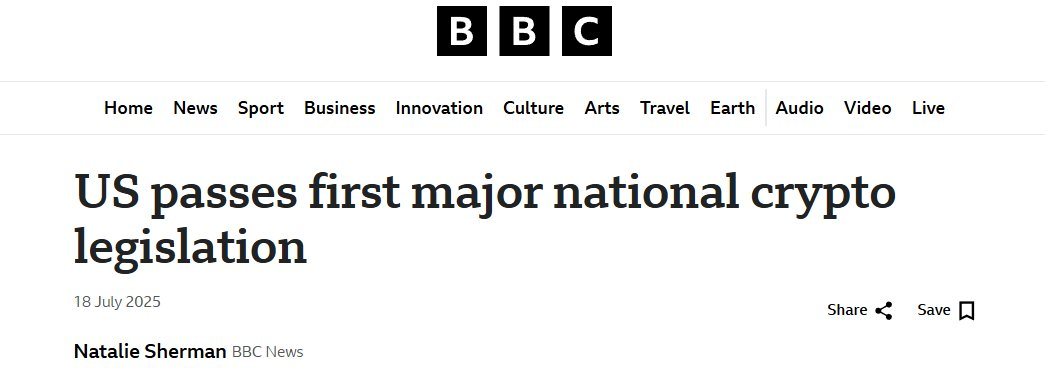
Task: Open the Home menu item
Action: [128, 108]
